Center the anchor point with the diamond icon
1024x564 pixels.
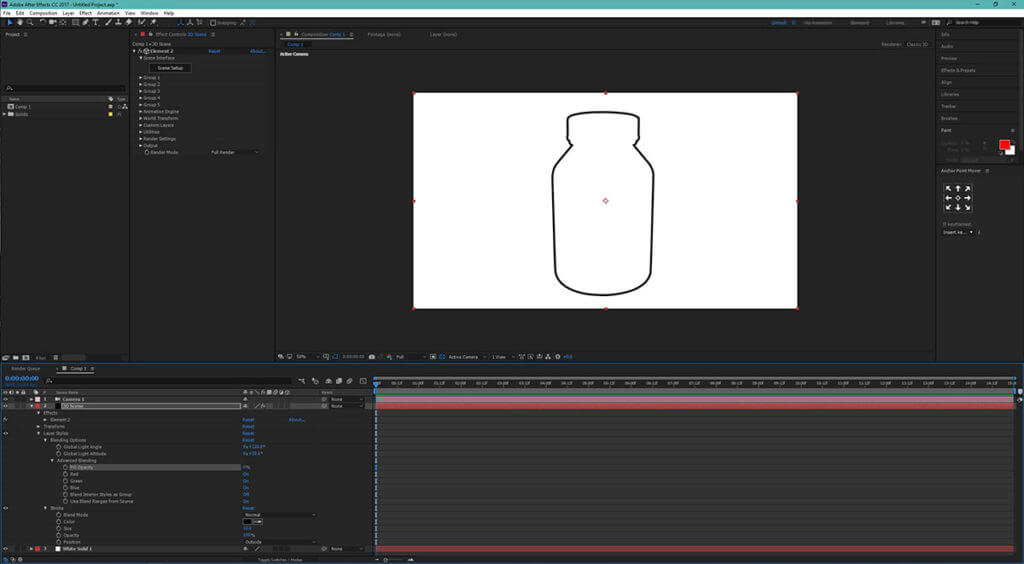958,198
